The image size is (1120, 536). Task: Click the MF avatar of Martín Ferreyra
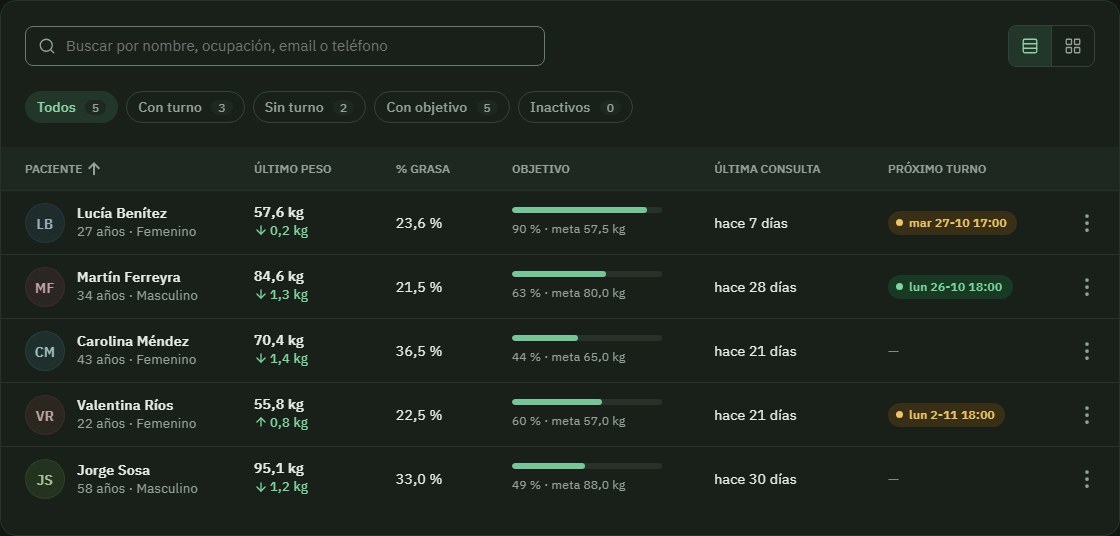tap(45, 287)
